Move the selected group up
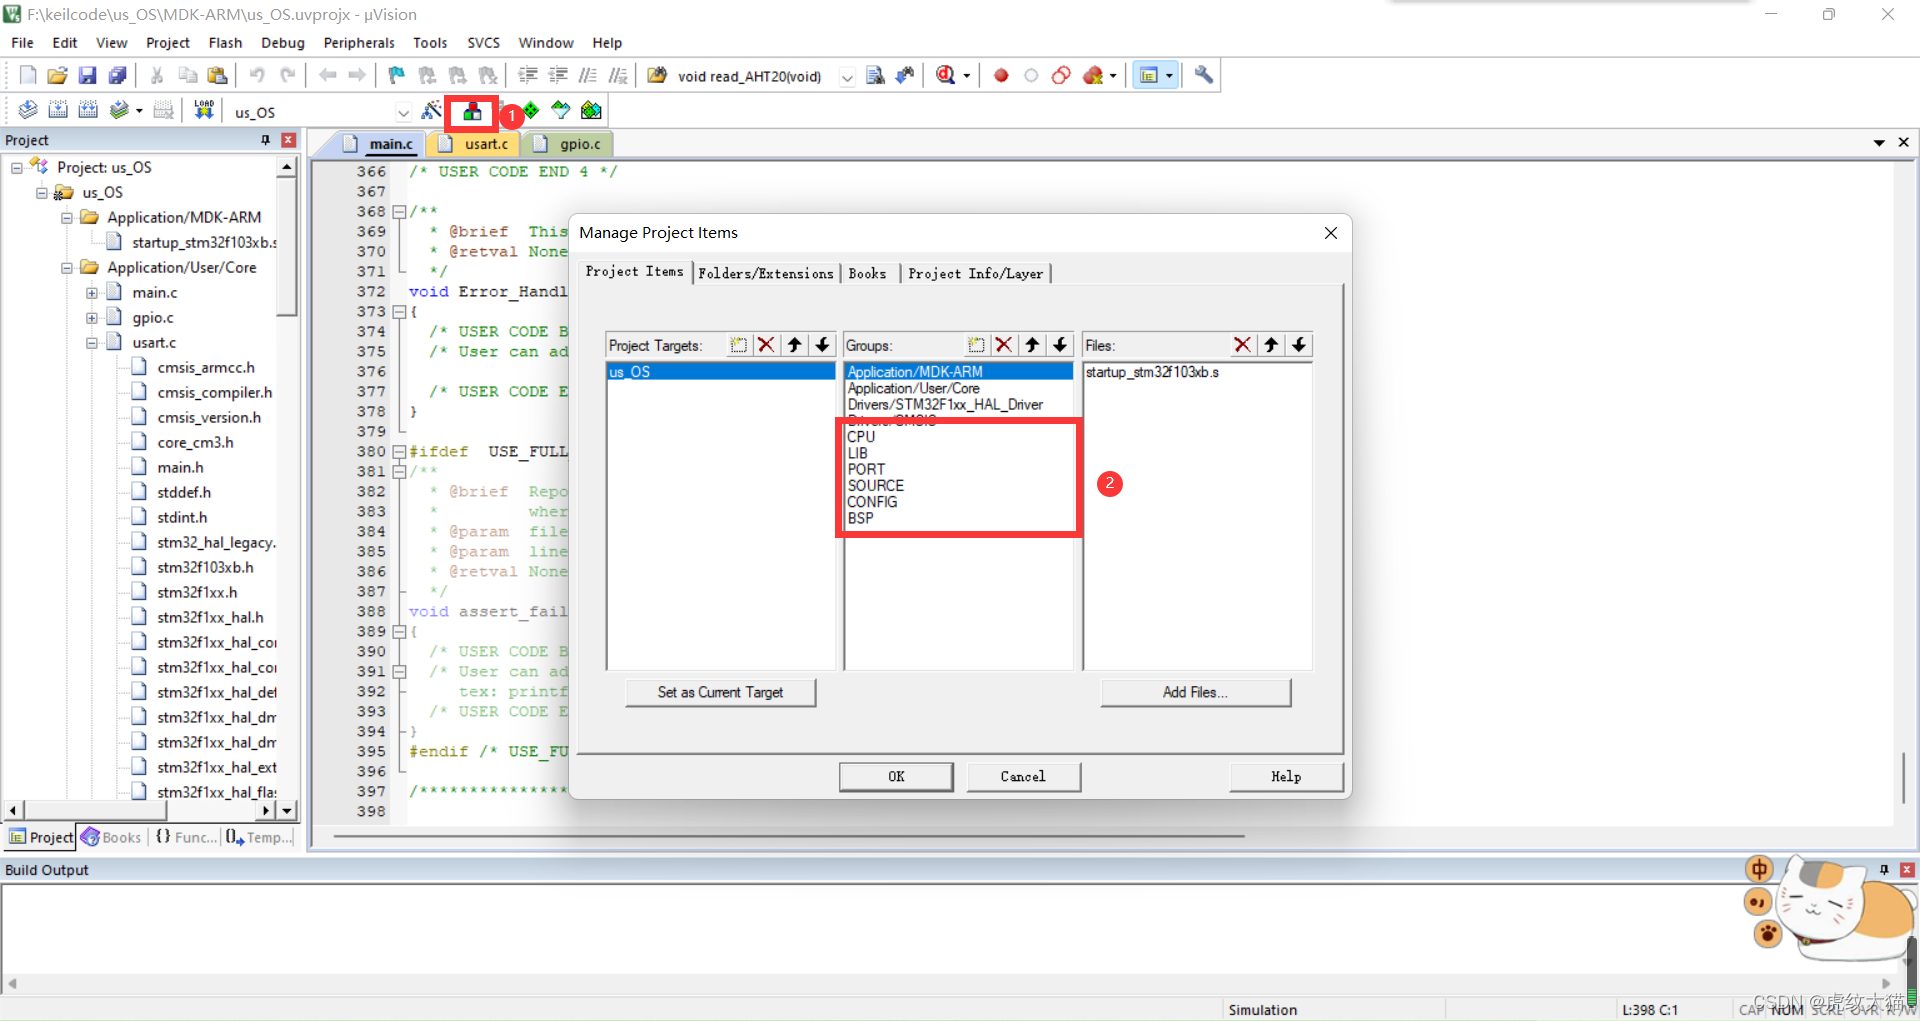Image resolution: width=1920 pixels, height=1021 pixels. tap(1032, 345)
